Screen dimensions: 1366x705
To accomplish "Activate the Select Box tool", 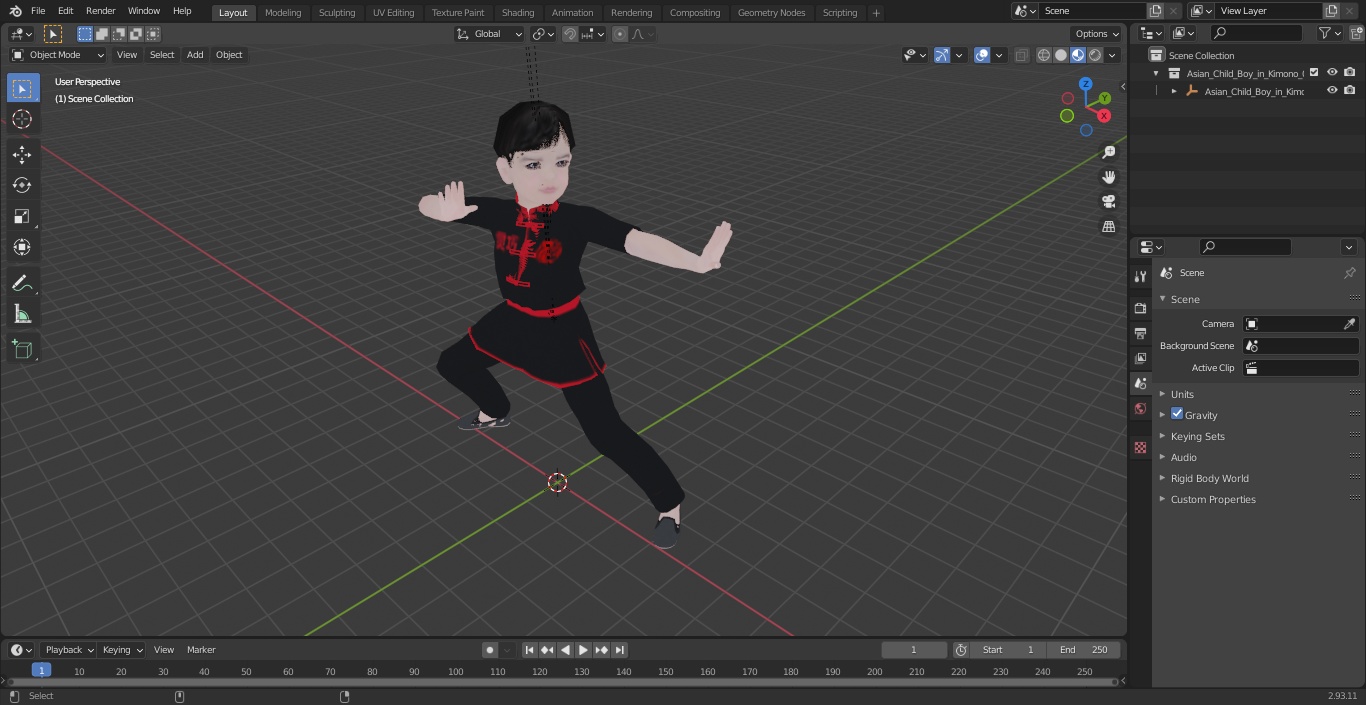I will (x=22, y=88).
